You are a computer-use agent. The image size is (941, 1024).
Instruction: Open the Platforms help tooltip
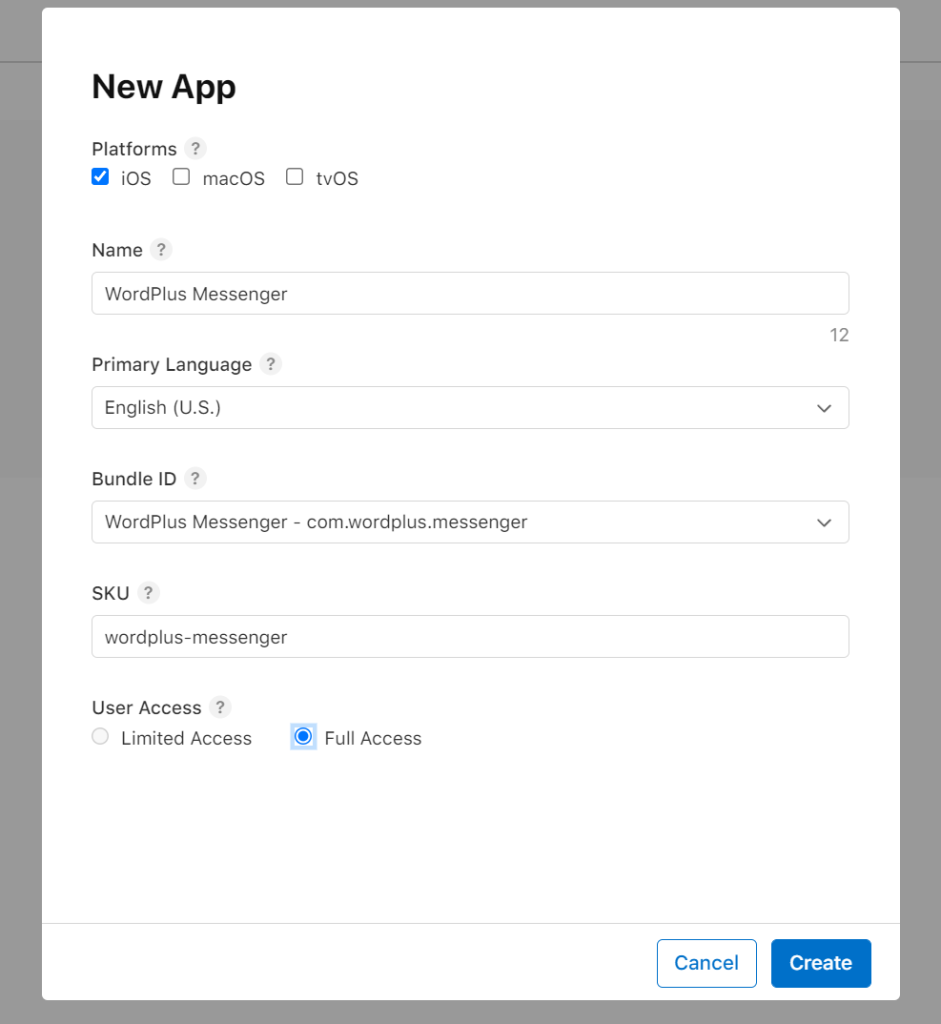point(195,148)
